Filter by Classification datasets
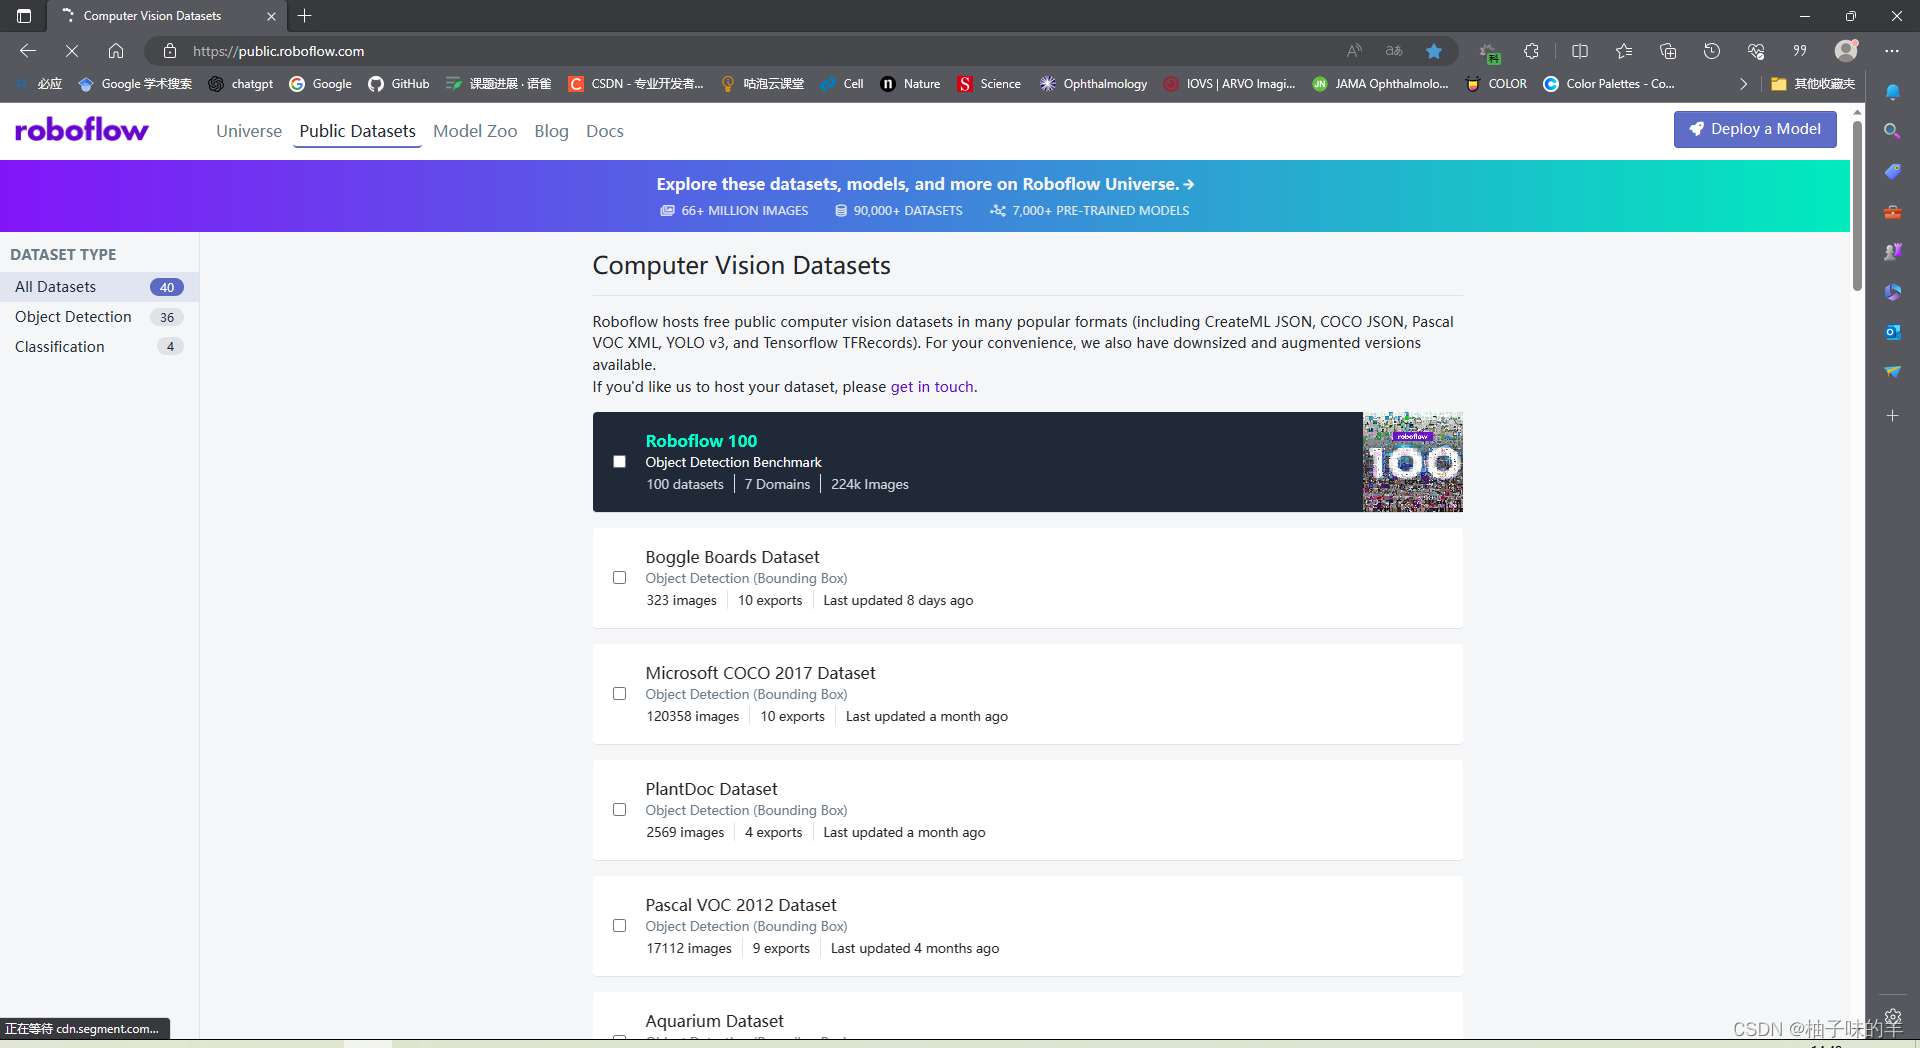This screenshot has height=1048, width=1920. click(99, 347)
